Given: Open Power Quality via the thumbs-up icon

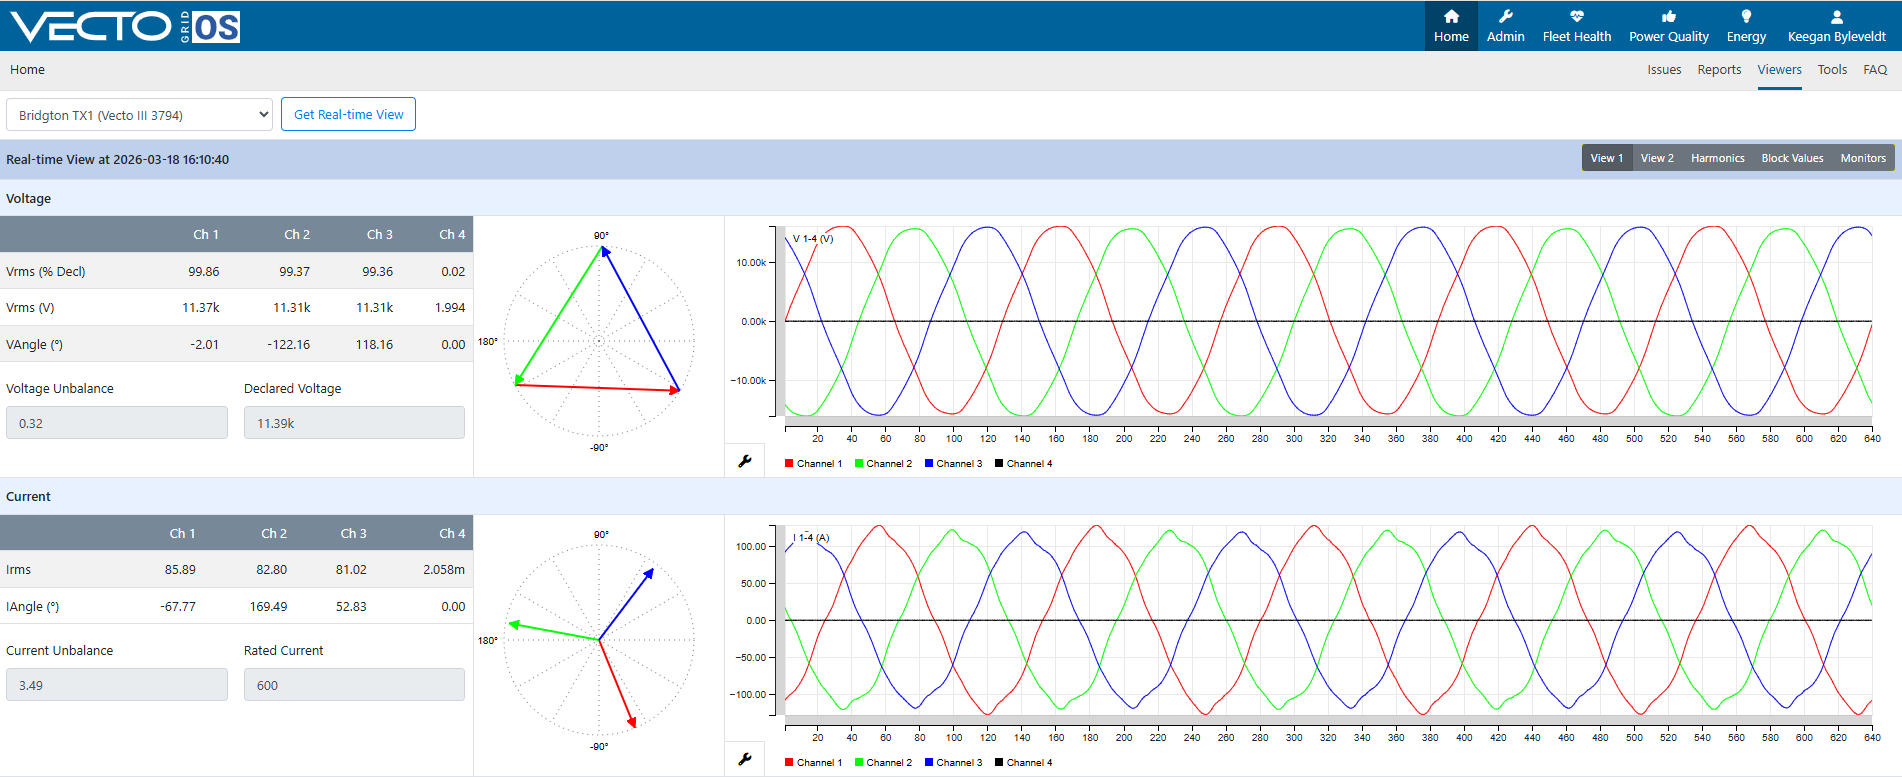Looking at the screenshot, I should click(1668, 17).
